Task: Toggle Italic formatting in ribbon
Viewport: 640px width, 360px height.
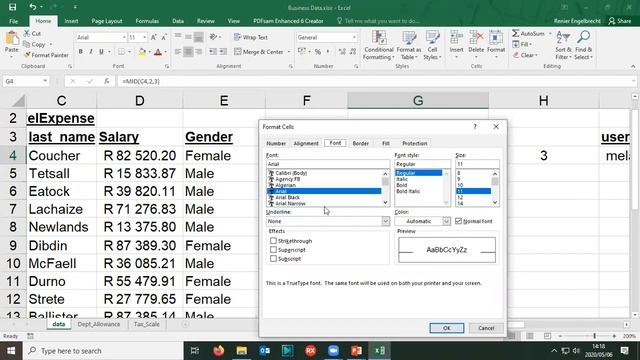Action: 91,52
